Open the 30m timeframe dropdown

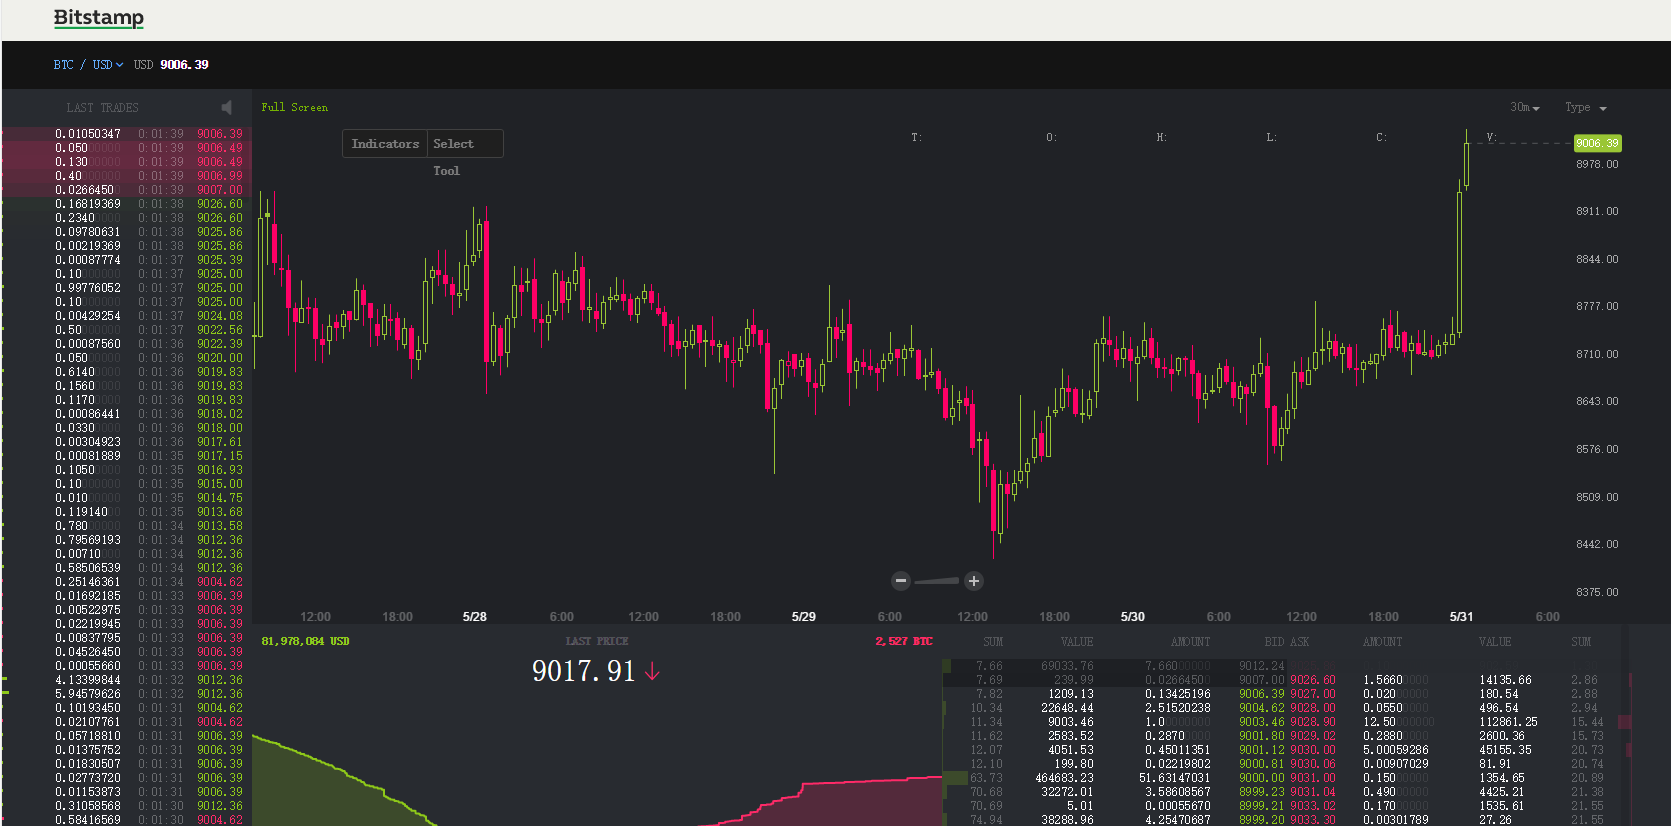click(x=1525, y=107)
